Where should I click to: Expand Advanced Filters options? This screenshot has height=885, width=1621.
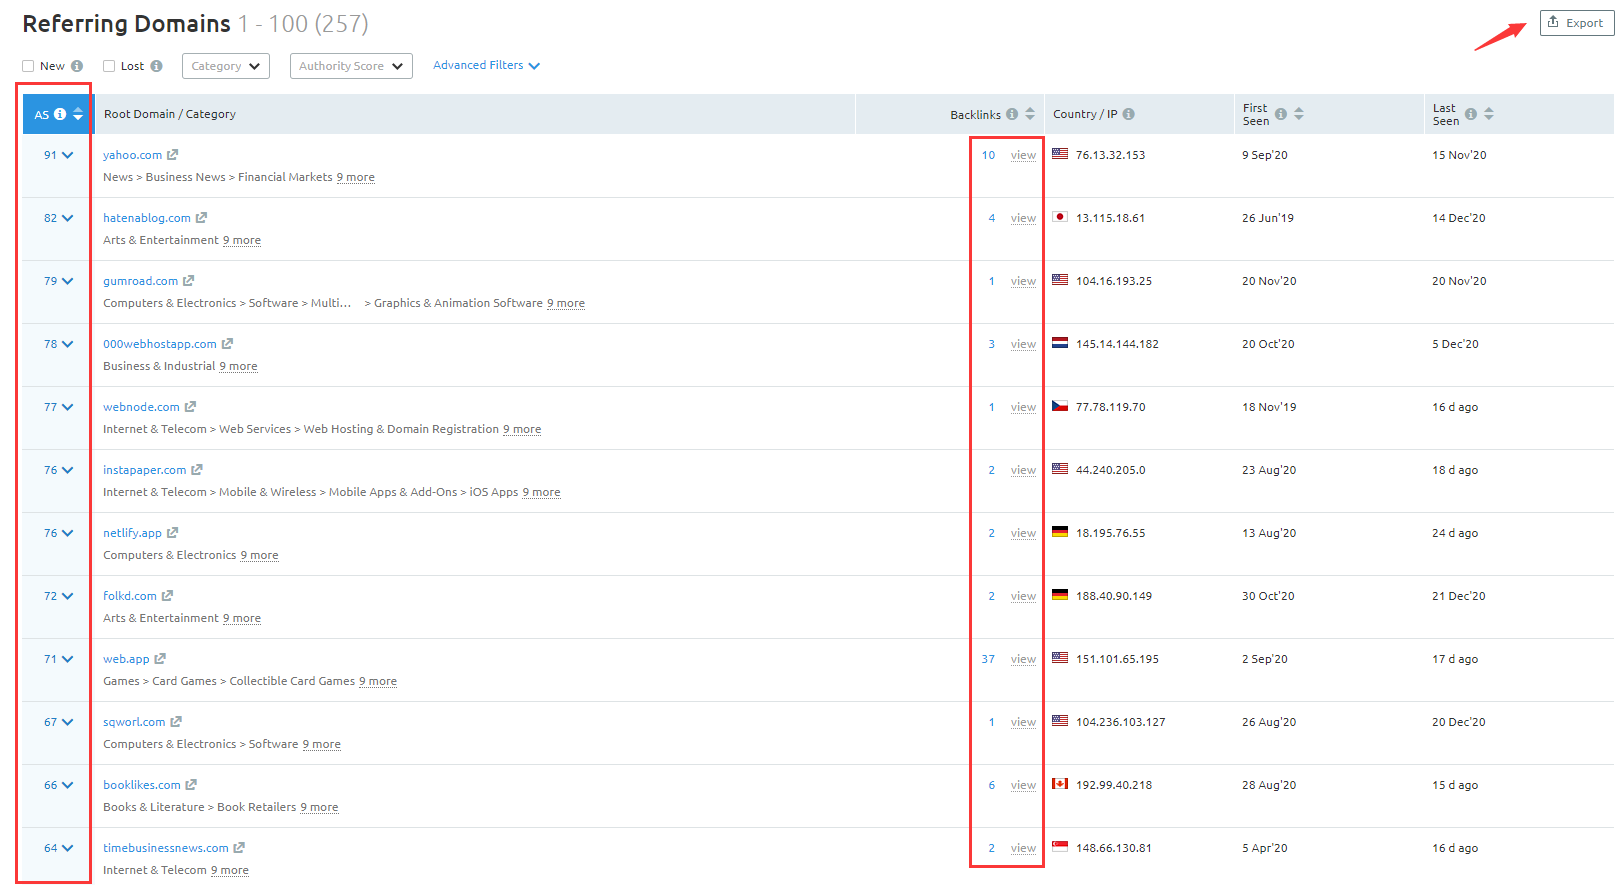click(486, 66)
